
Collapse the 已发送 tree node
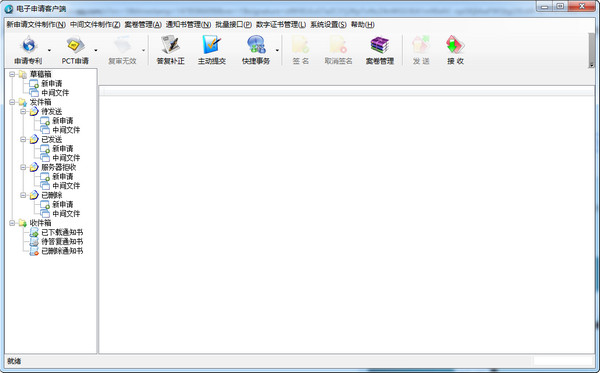(x=23, y=139)
